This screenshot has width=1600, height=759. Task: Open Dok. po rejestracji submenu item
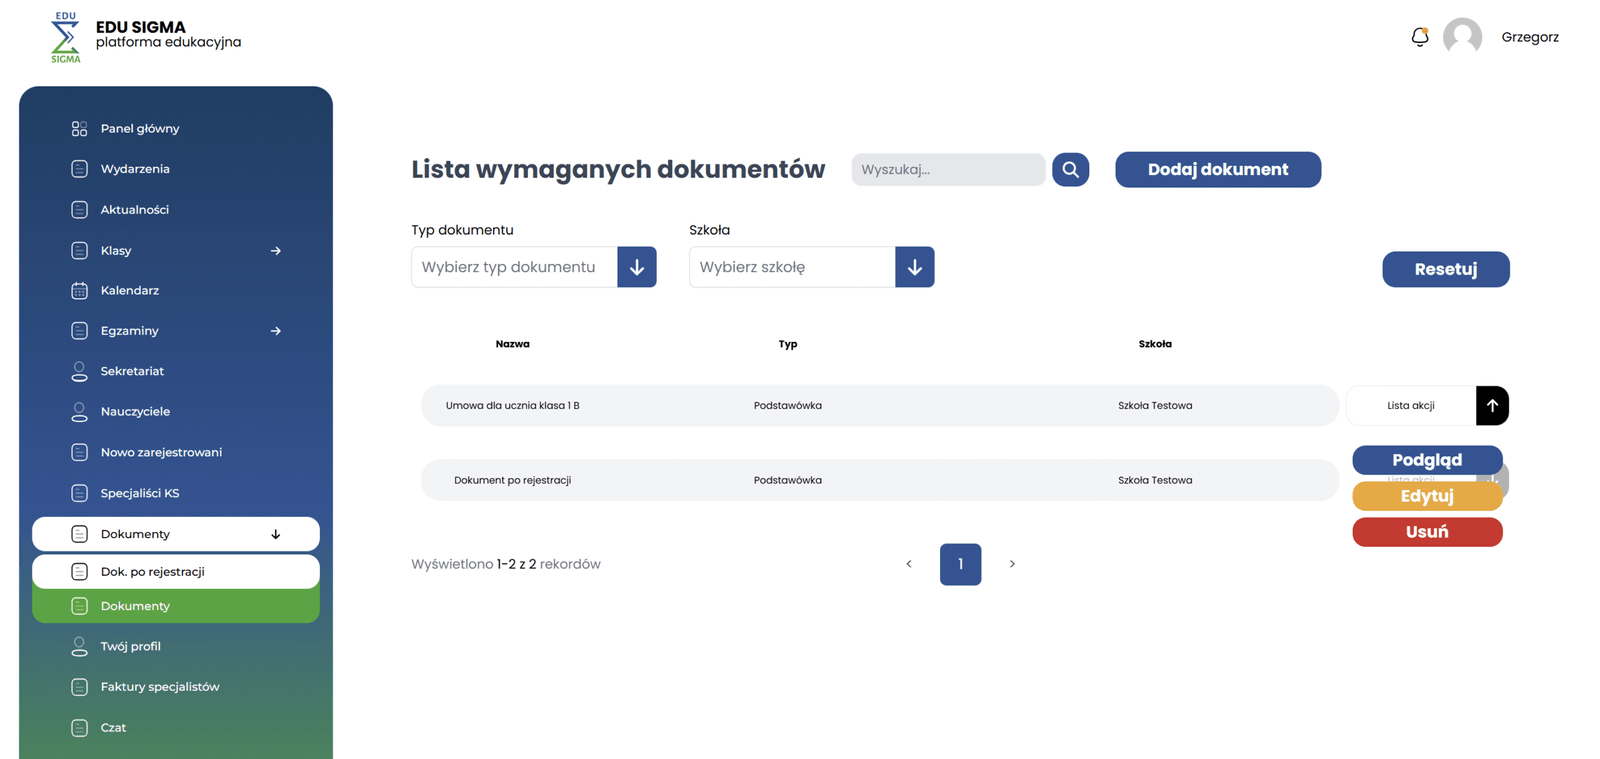pos(153,572)
